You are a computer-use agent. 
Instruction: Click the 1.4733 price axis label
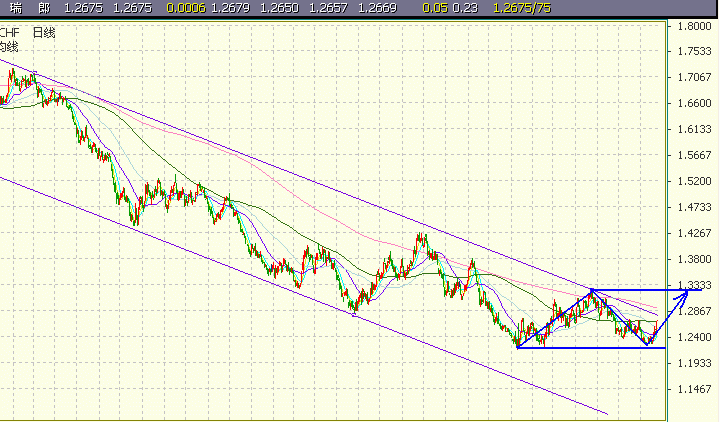694,208
